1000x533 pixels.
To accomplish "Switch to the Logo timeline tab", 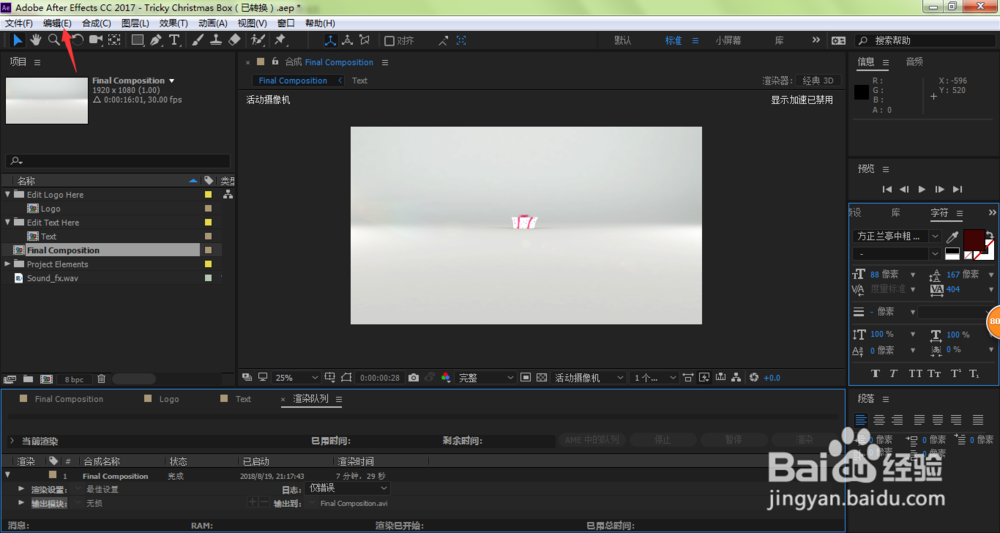I will click(x=168, y=398).
